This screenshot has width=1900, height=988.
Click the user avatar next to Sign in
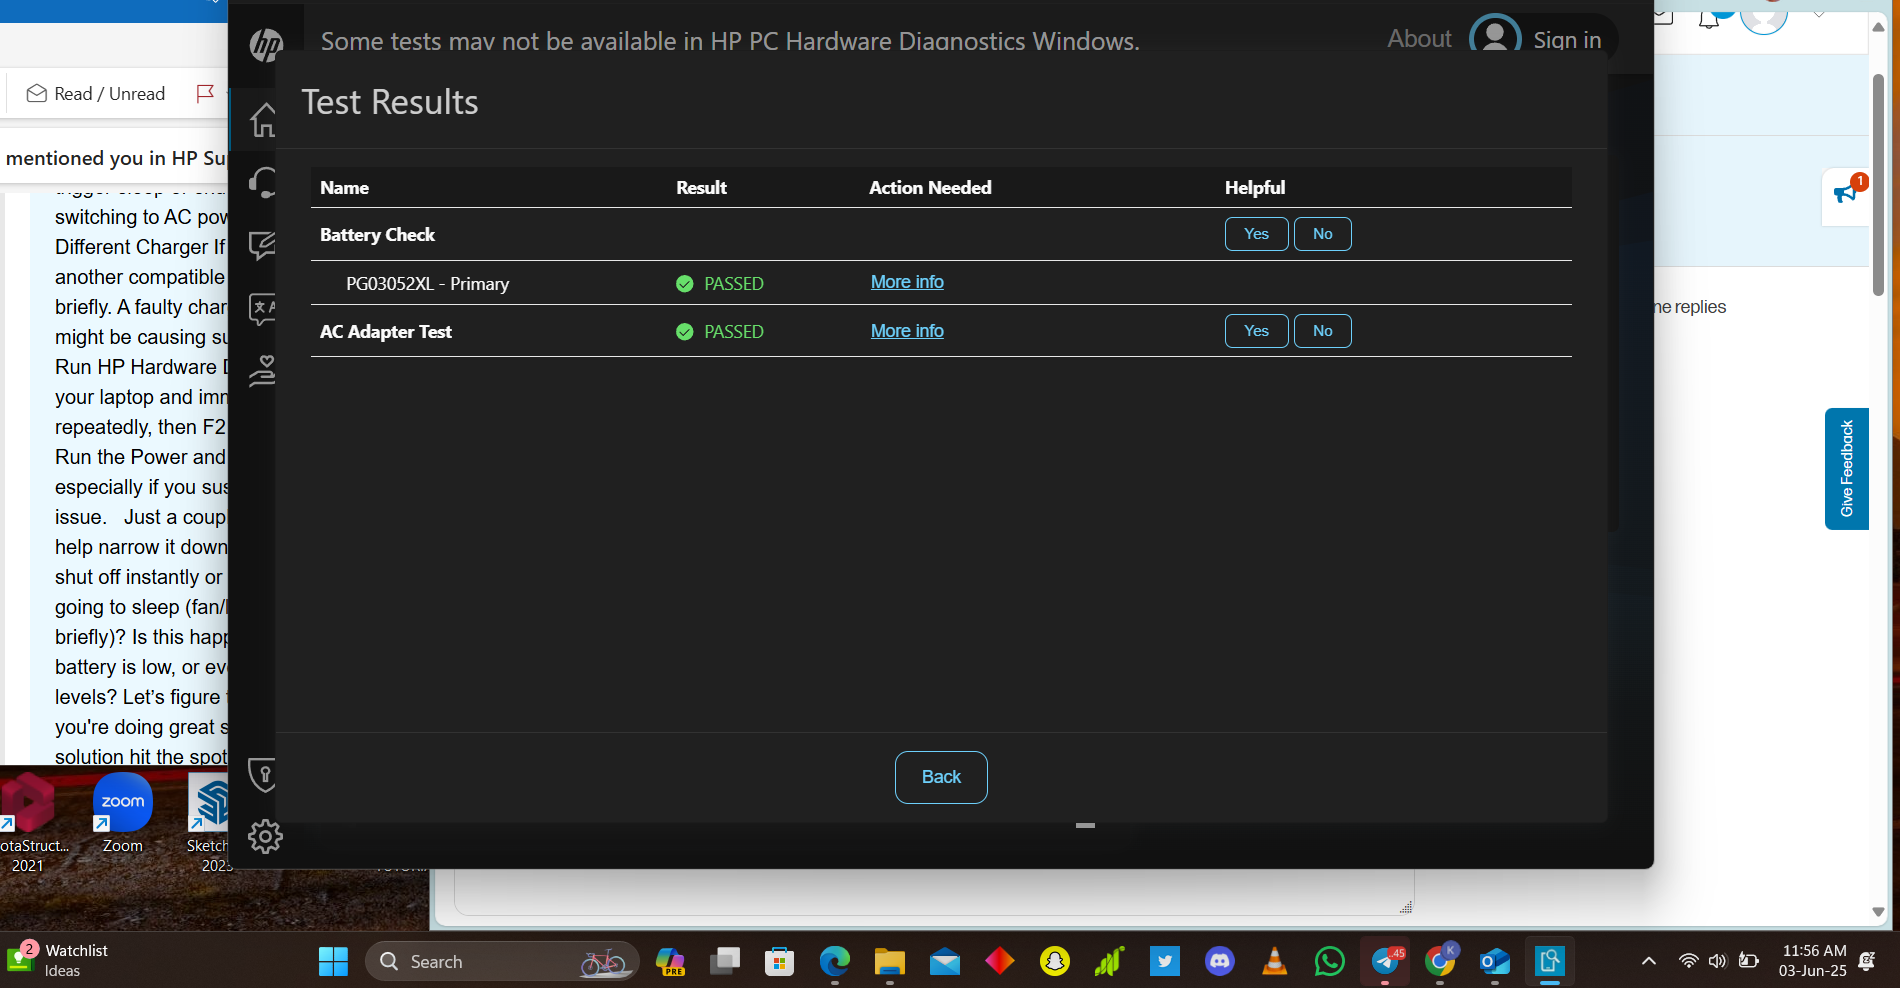point(1495,38)
